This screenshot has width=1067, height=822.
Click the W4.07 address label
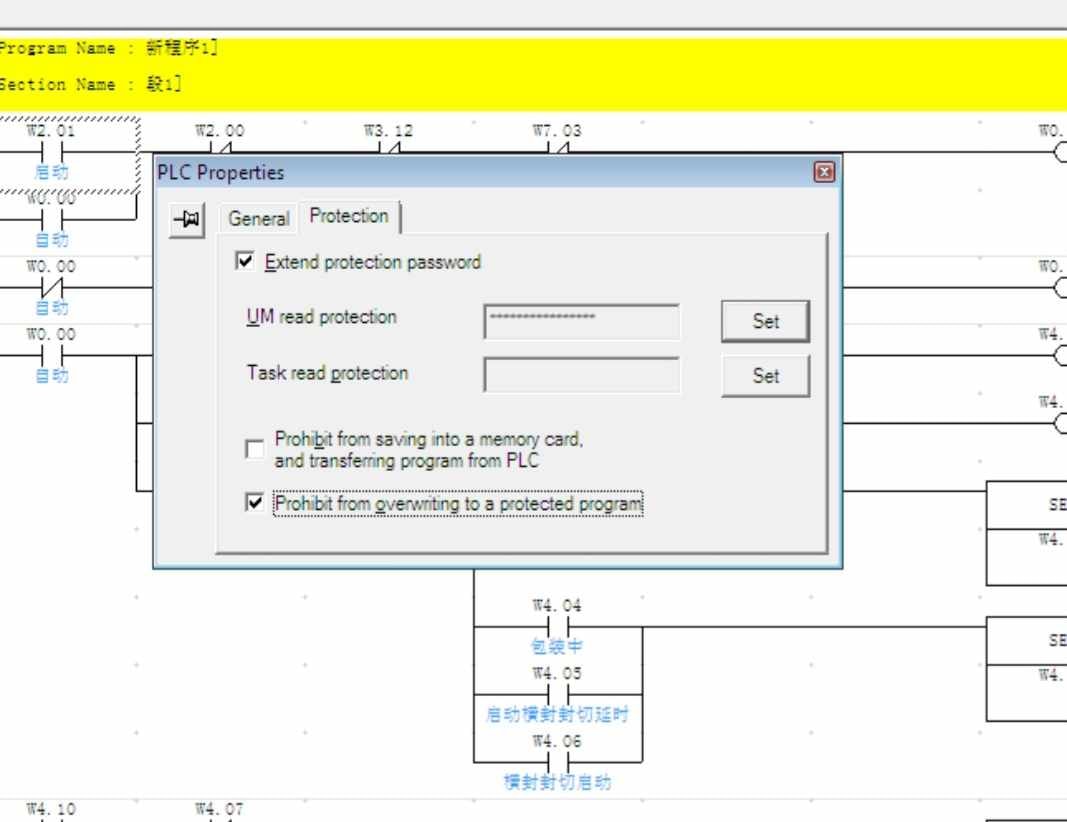(219, 809)
